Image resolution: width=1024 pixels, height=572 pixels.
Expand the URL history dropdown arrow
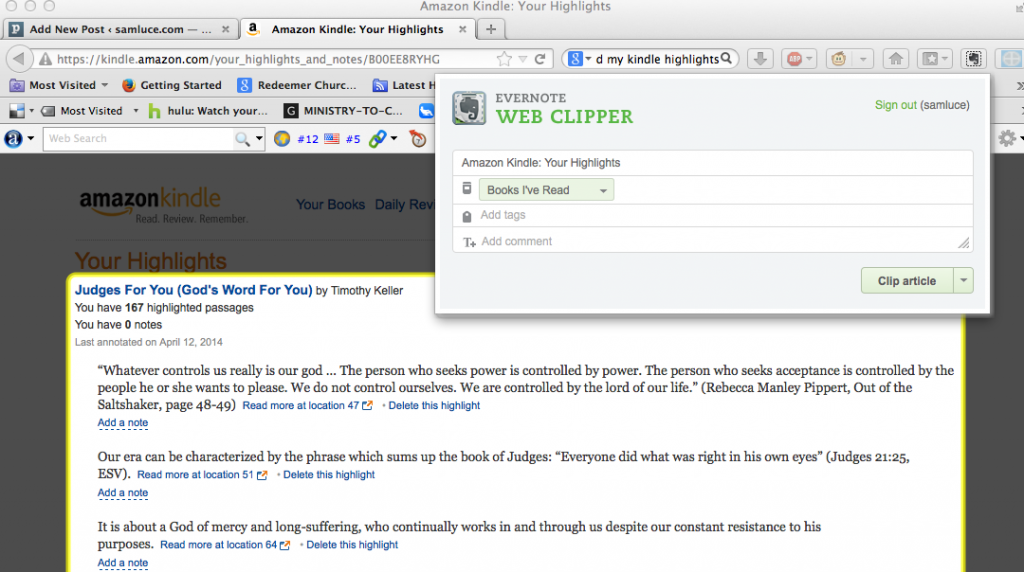click(x=522, y=59)
